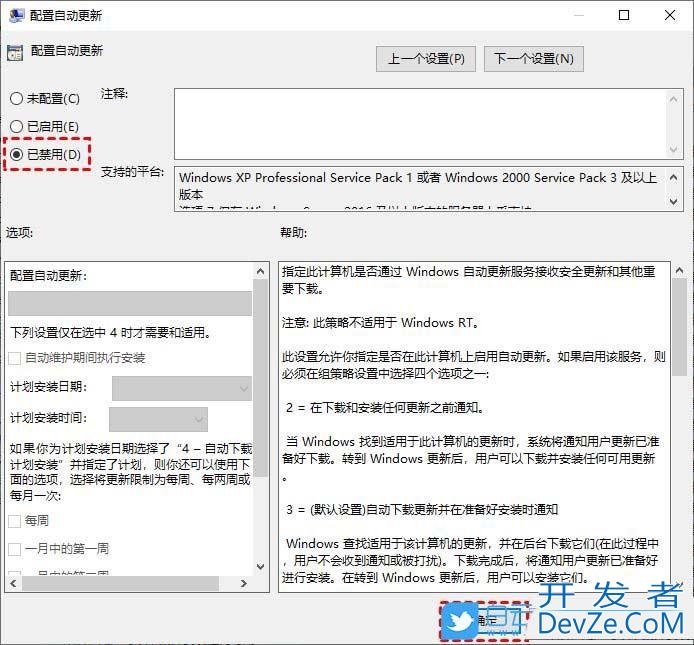Click the comment box scroll up arrow
The height and width of the screenshot is (645, 694).
pos(674,99)
